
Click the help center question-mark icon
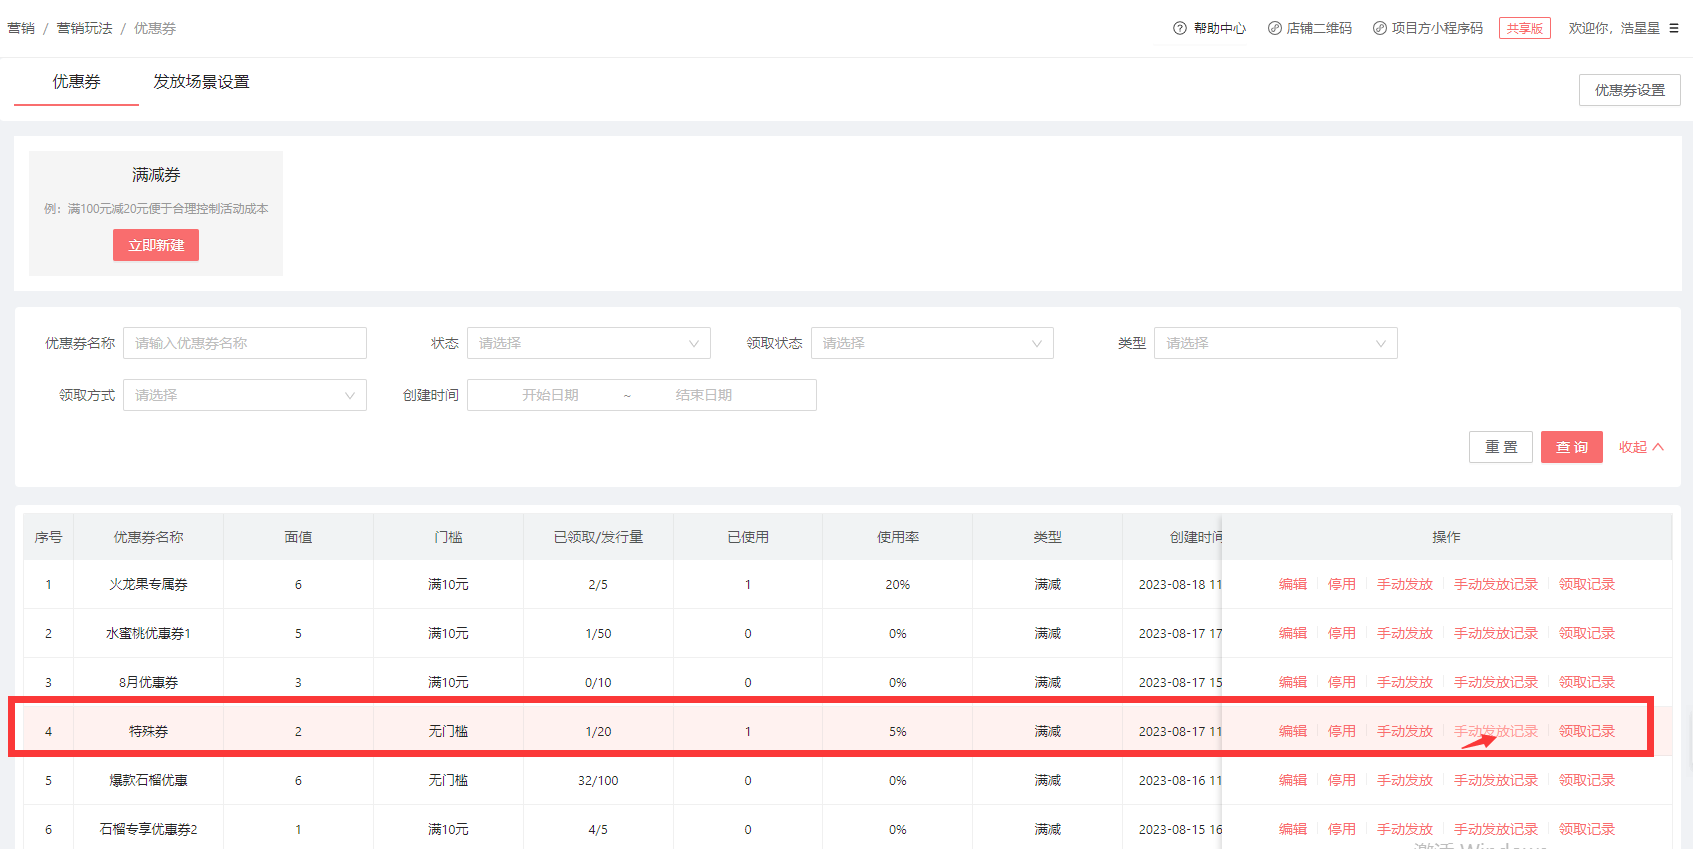(x=1180, y=28)
